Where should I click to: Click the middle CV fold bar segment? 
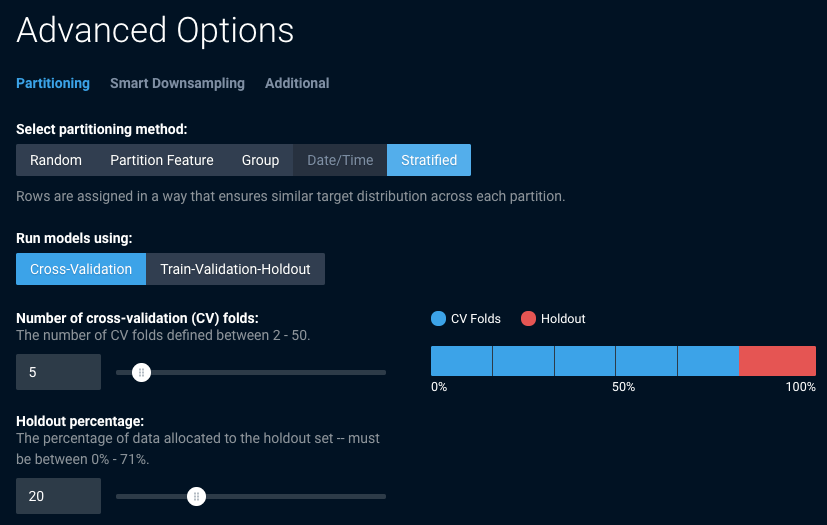click(585, 361)
